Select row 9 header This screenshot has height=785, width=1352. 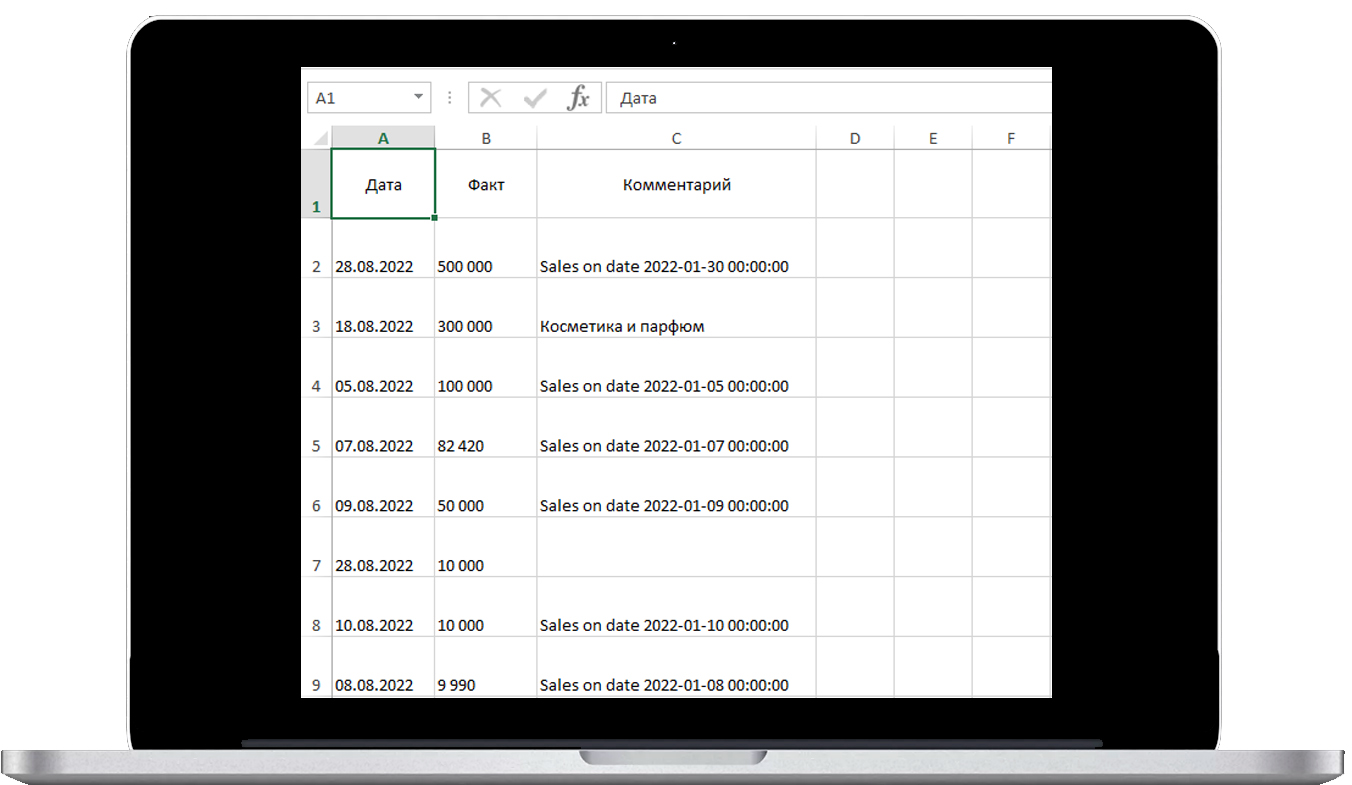(316, 685)
